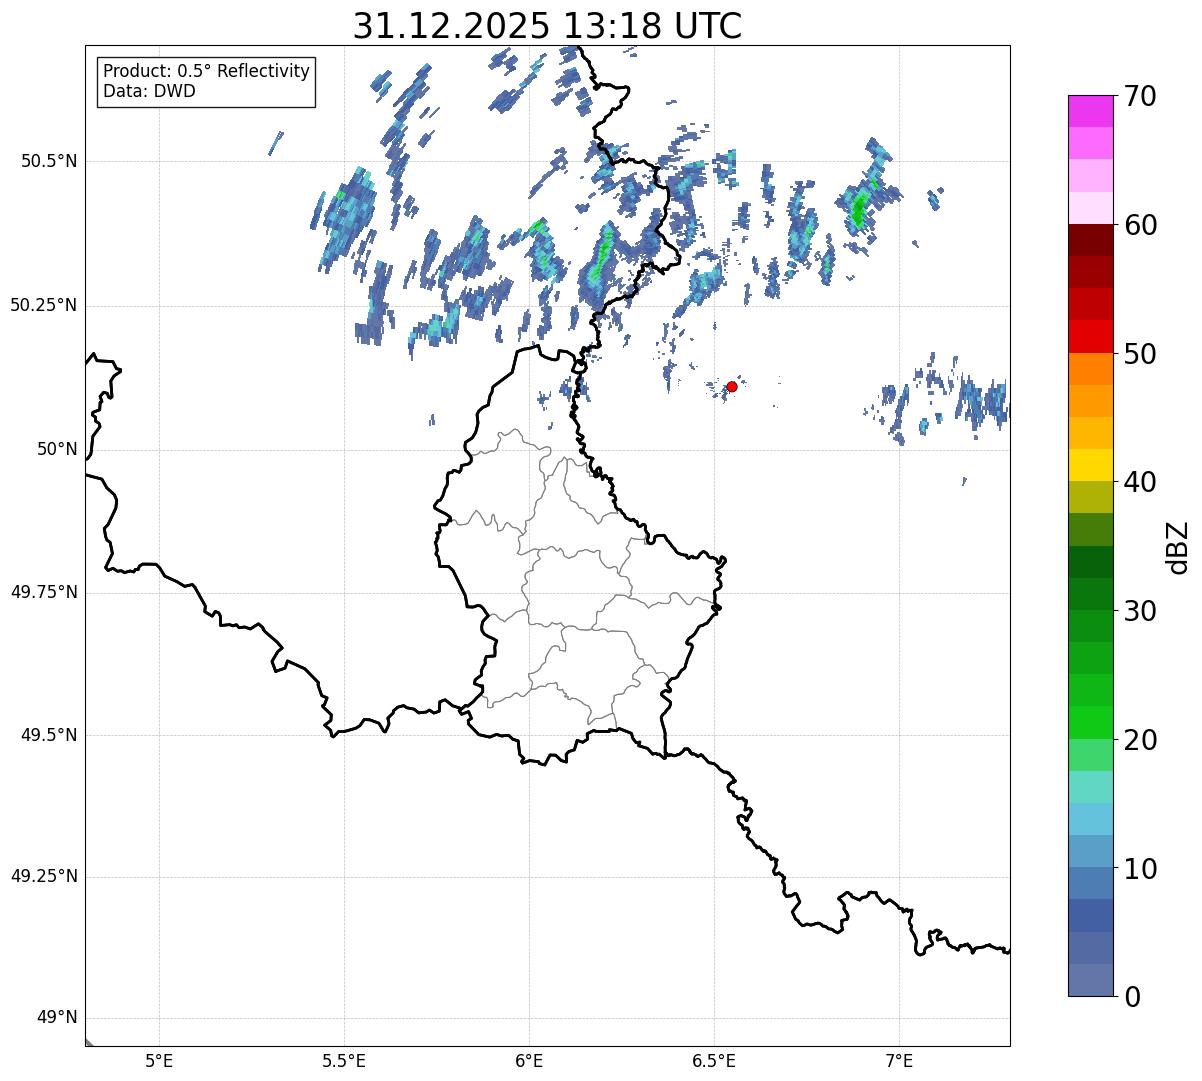
Task: Click the dBZ colorbar axis label
Action: click(x=1178, y=547)
